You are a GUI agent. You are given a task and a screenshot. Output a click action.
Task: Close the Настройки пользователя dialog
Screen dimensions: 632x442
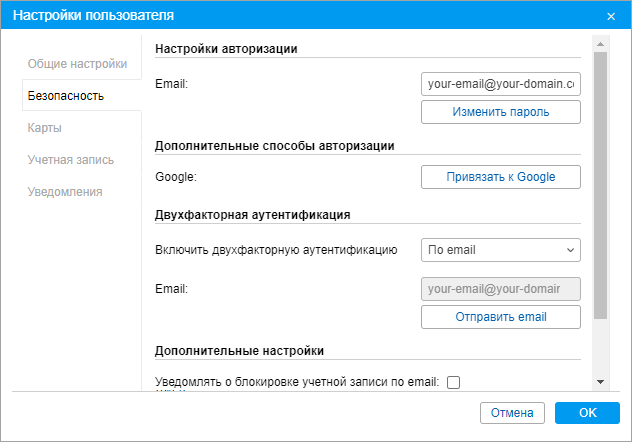point(611,16)
